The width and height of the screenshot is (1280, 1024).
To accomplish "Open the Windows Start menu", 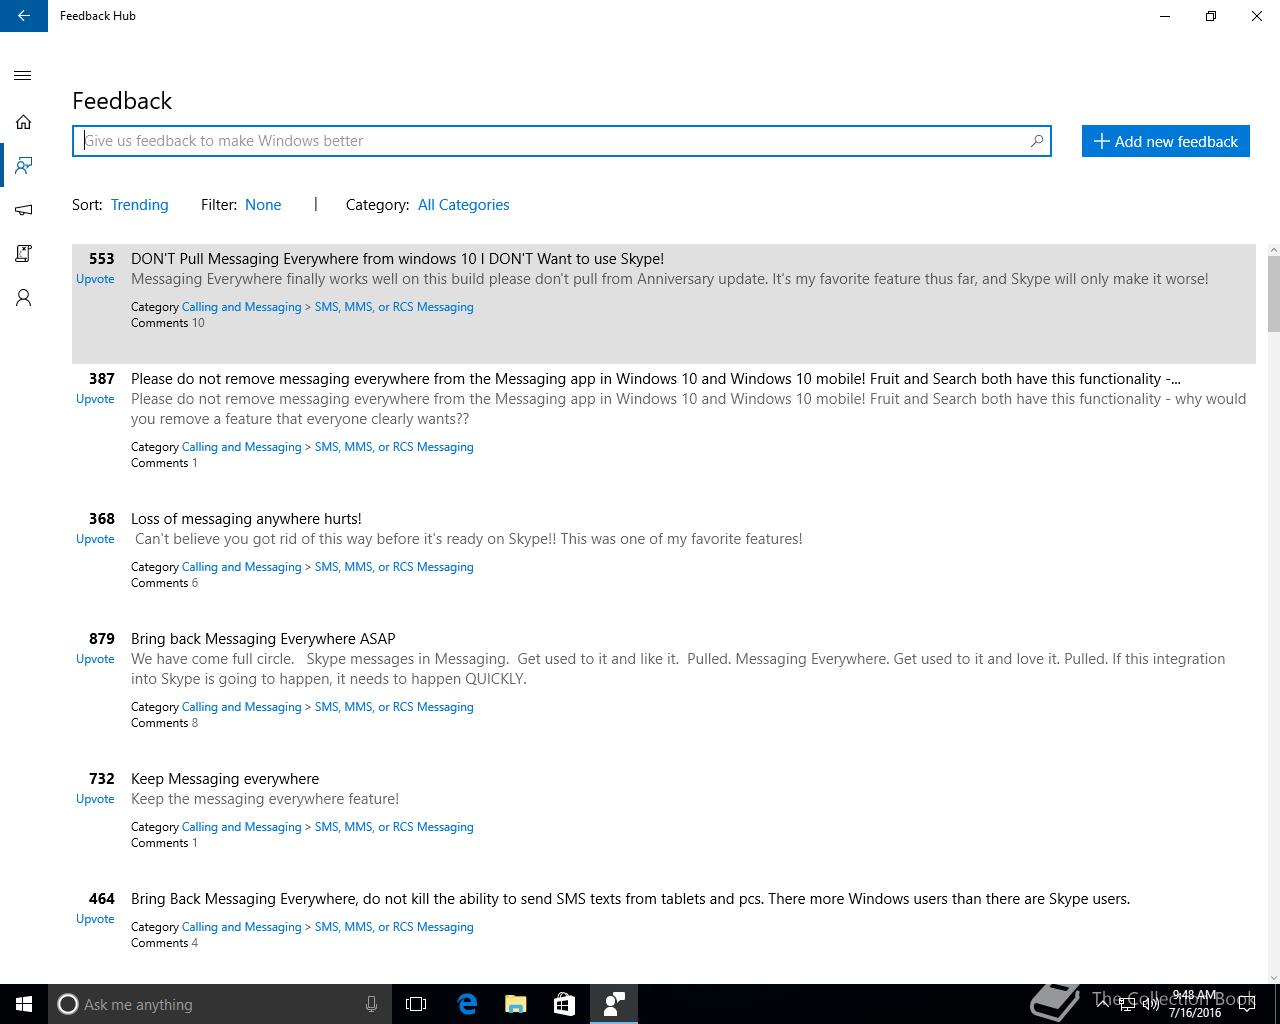I will [x=24, y=1004].
